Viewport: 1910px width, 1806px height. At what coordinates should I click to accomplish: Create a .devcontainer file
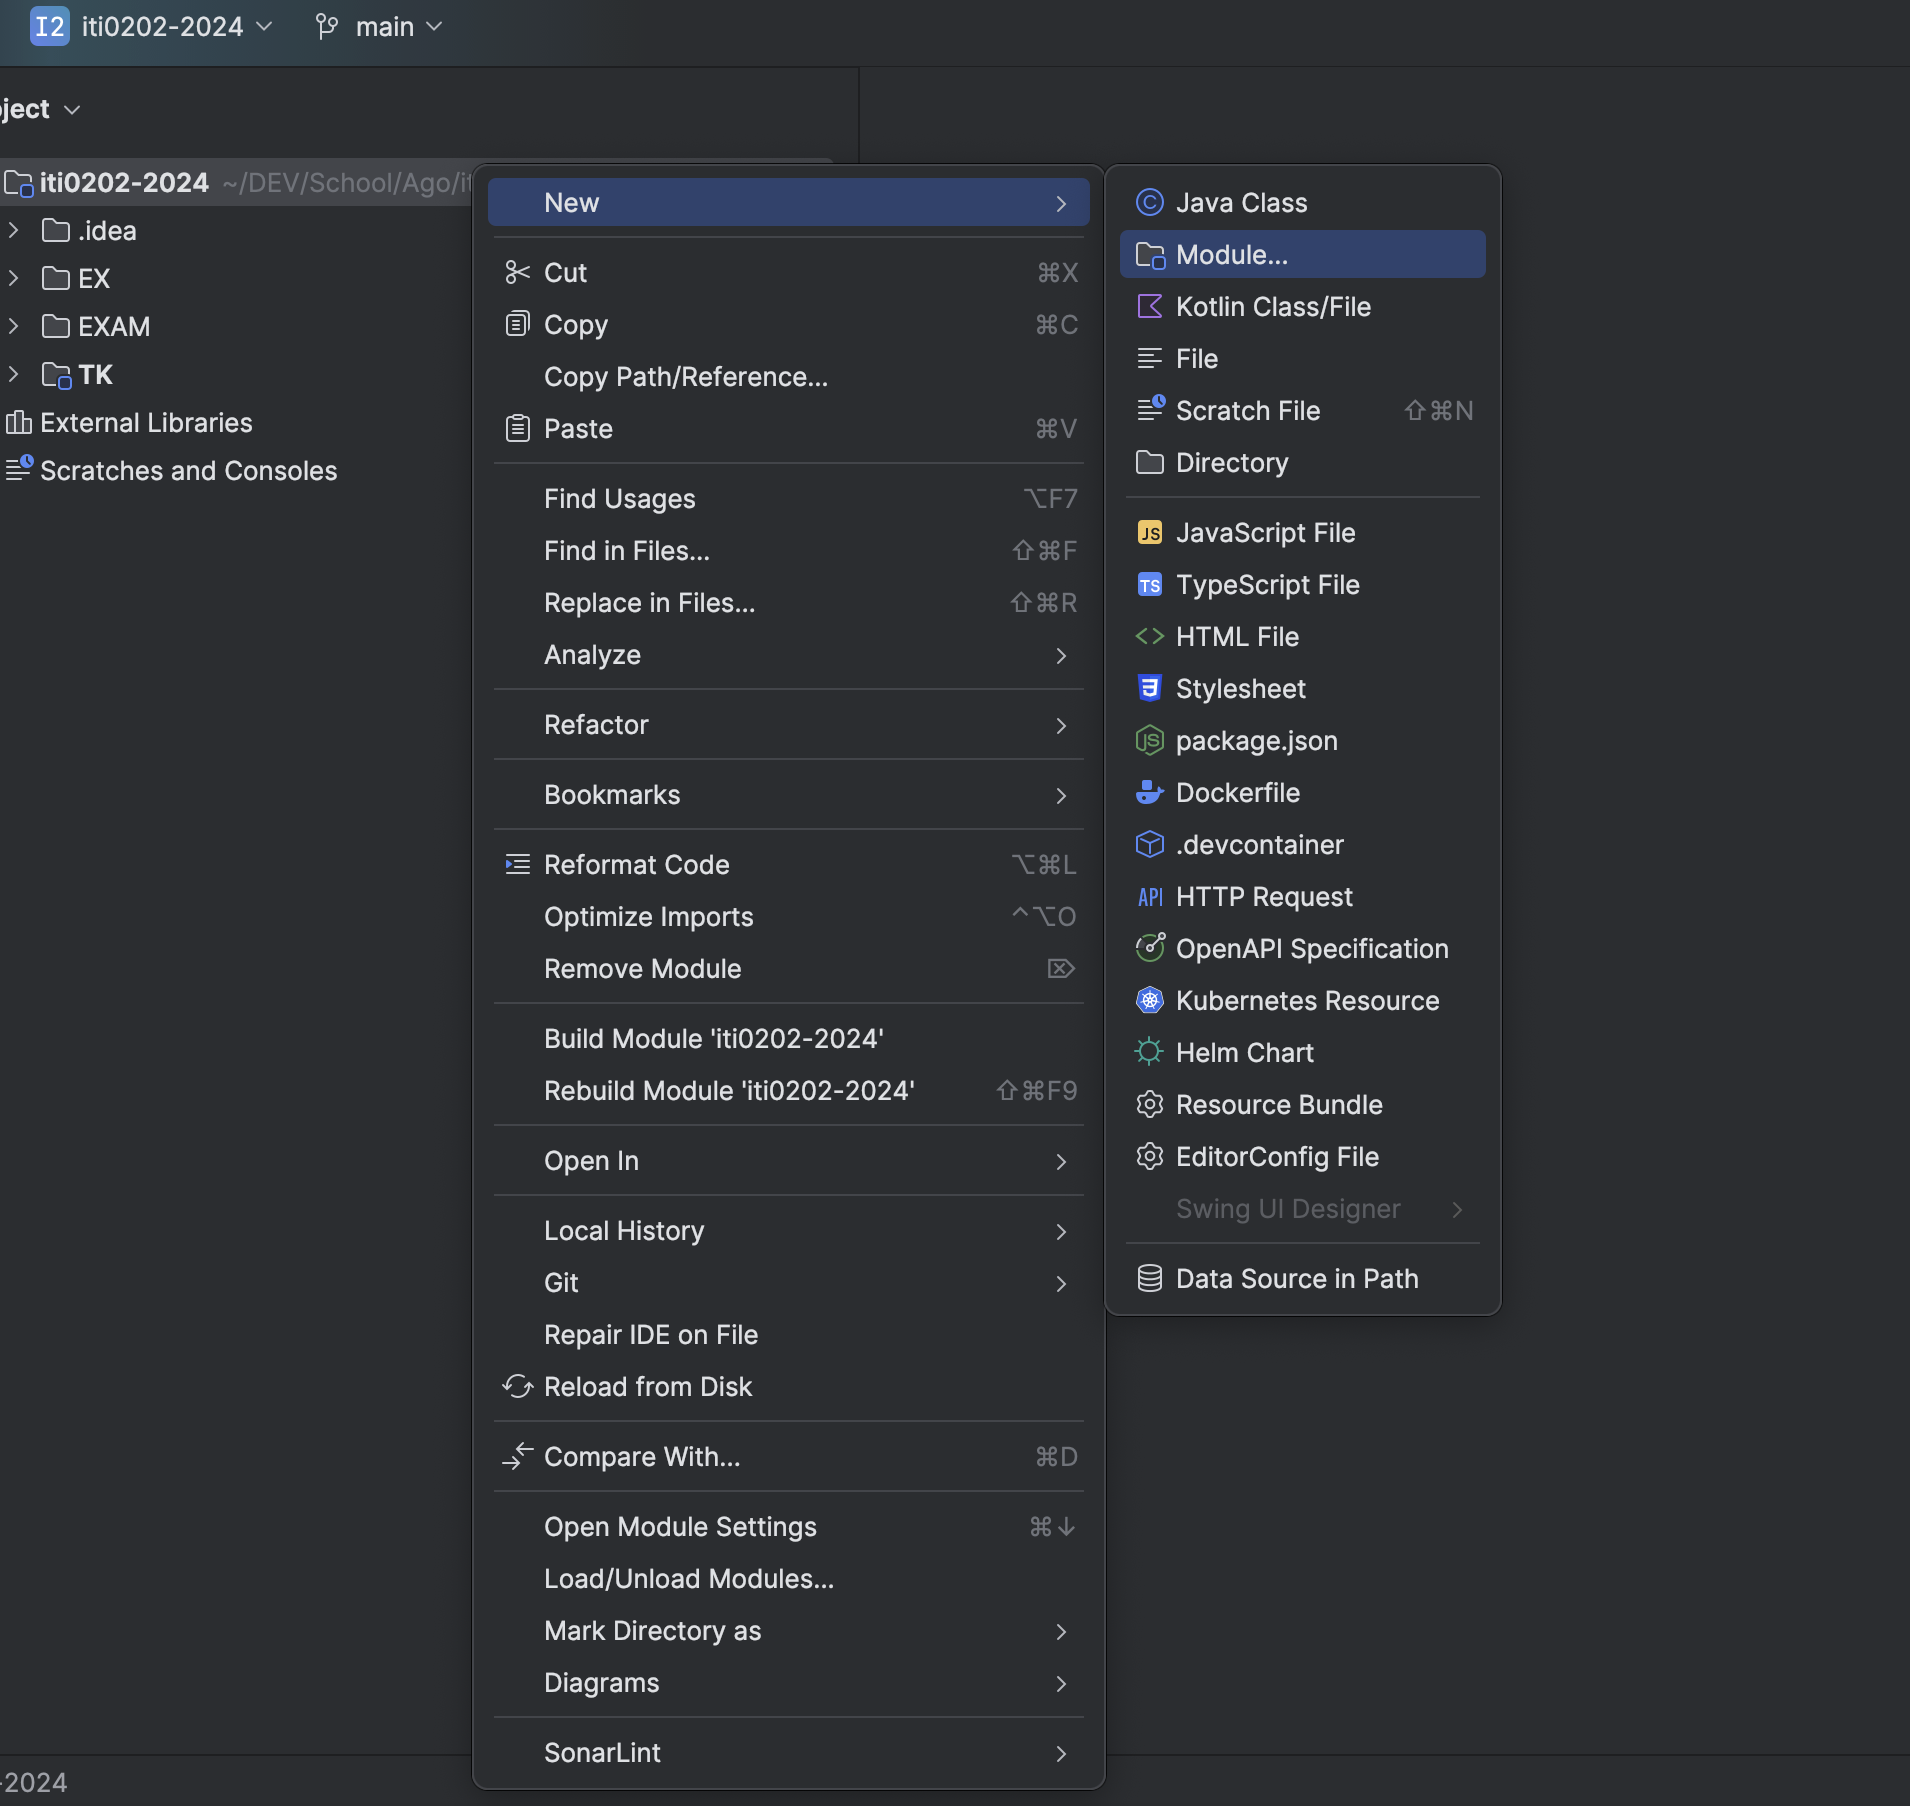pos(1259,844)
